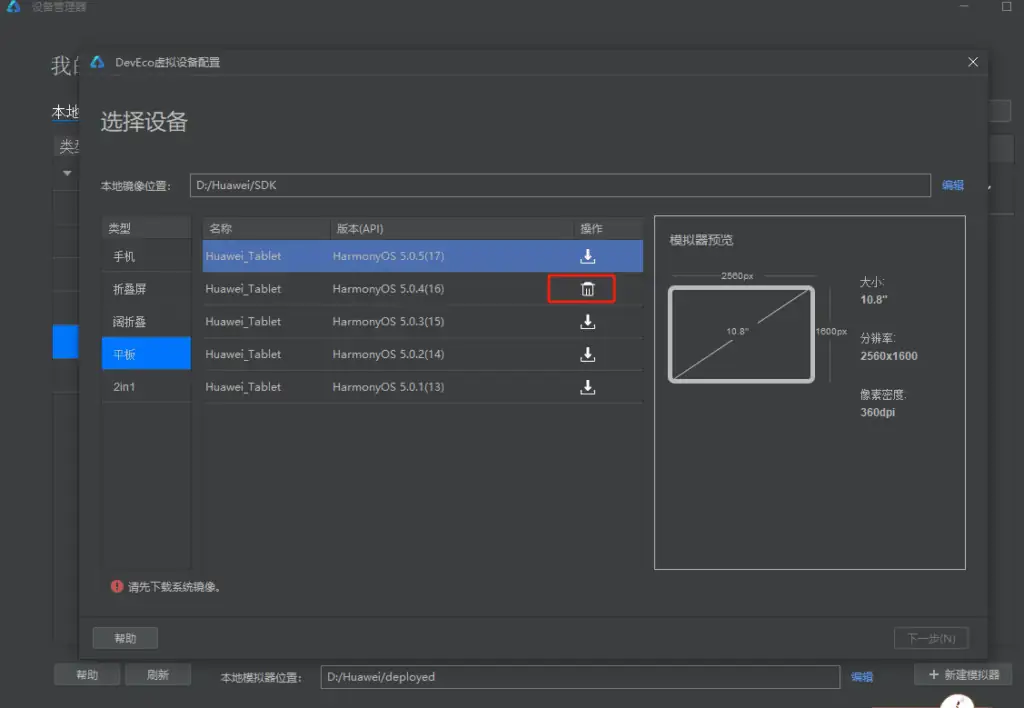
Task: Close the DevEco virtual device dialog
Action: point(973,62)
